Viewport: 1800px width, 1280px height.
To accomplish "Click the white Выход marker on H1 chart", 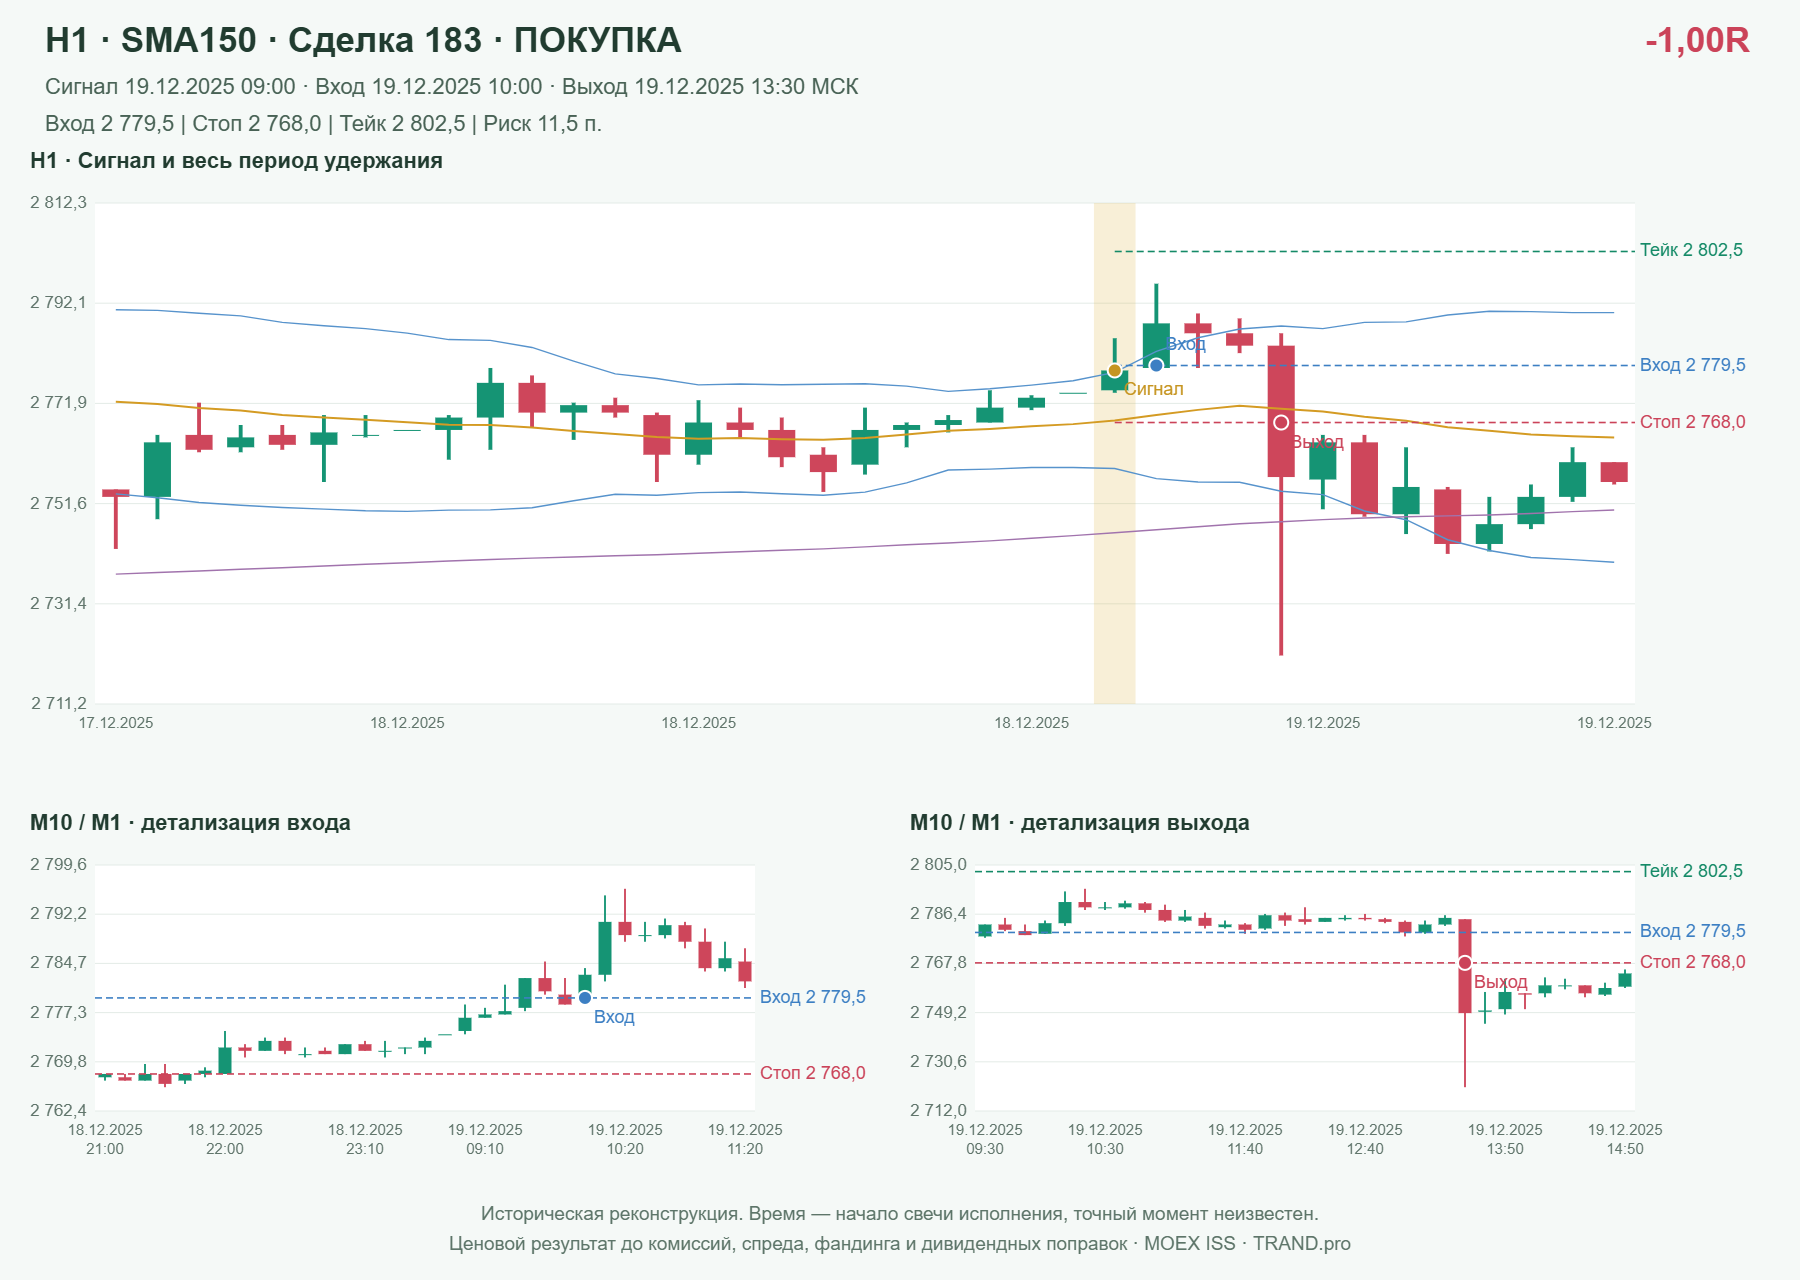I will [1281, 423].
